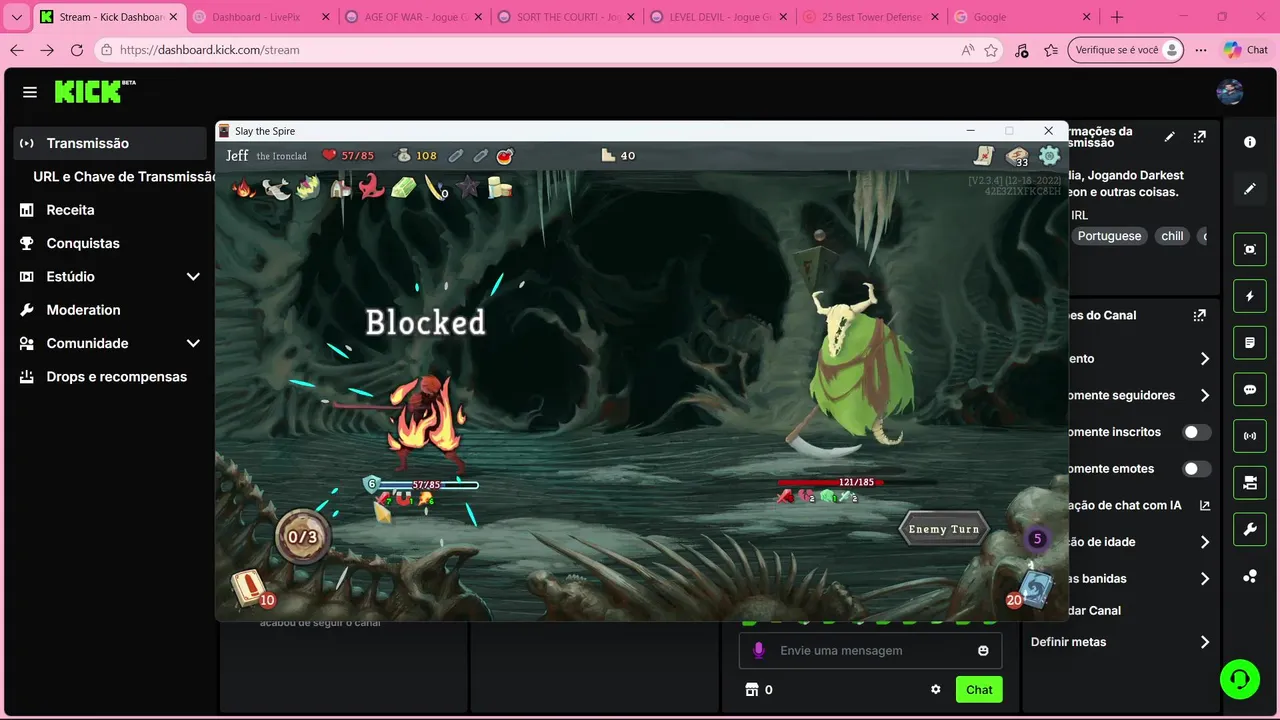1280x720 pixels.
Task: Inspect the banana relic with counter
Action: point(436,187)
